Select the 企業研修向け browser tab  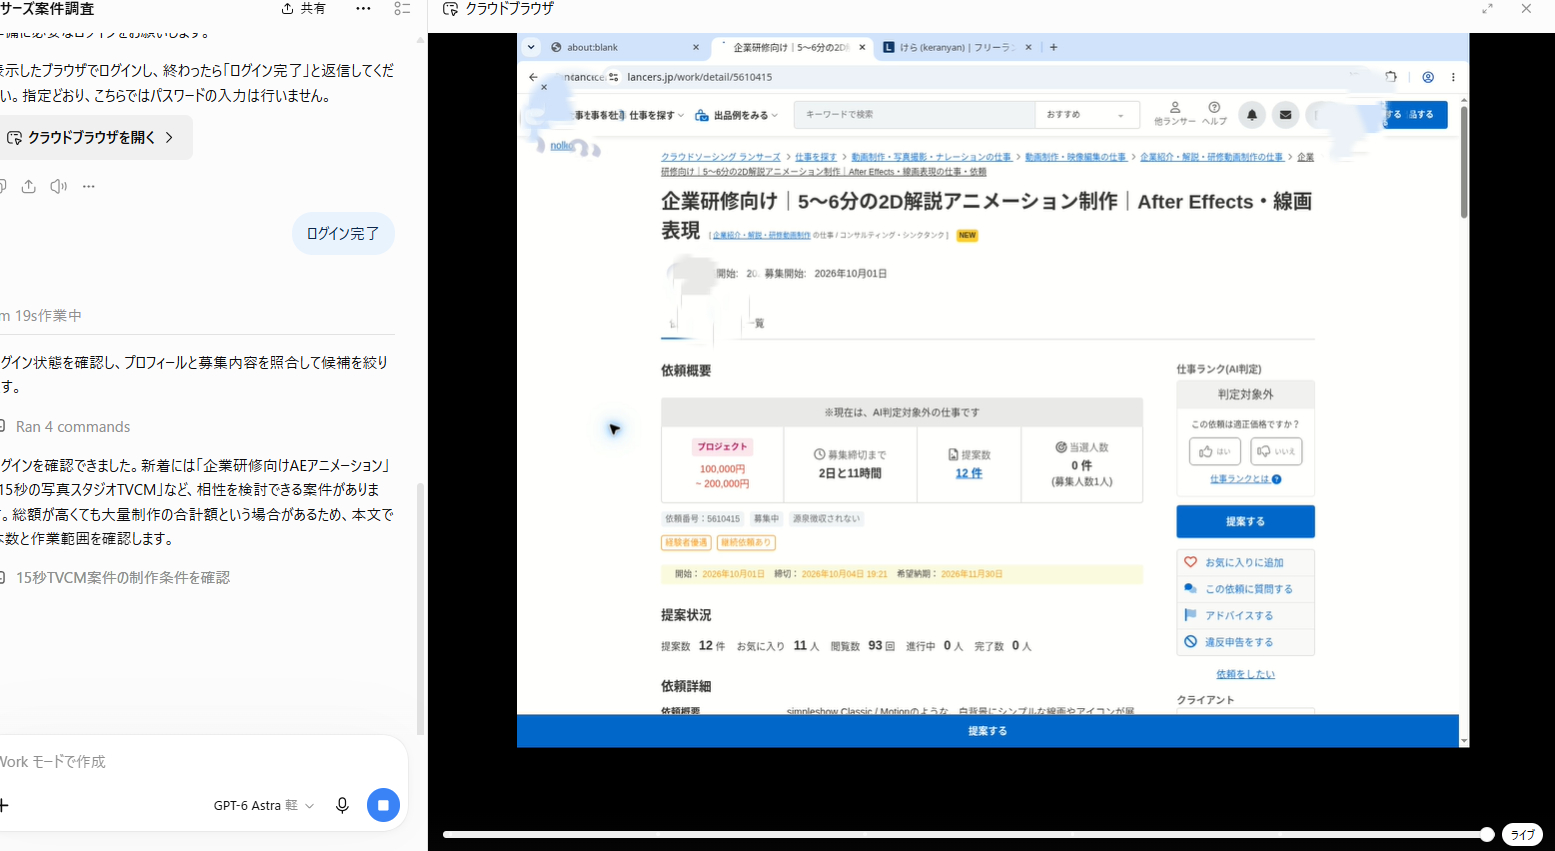(790, 47)
